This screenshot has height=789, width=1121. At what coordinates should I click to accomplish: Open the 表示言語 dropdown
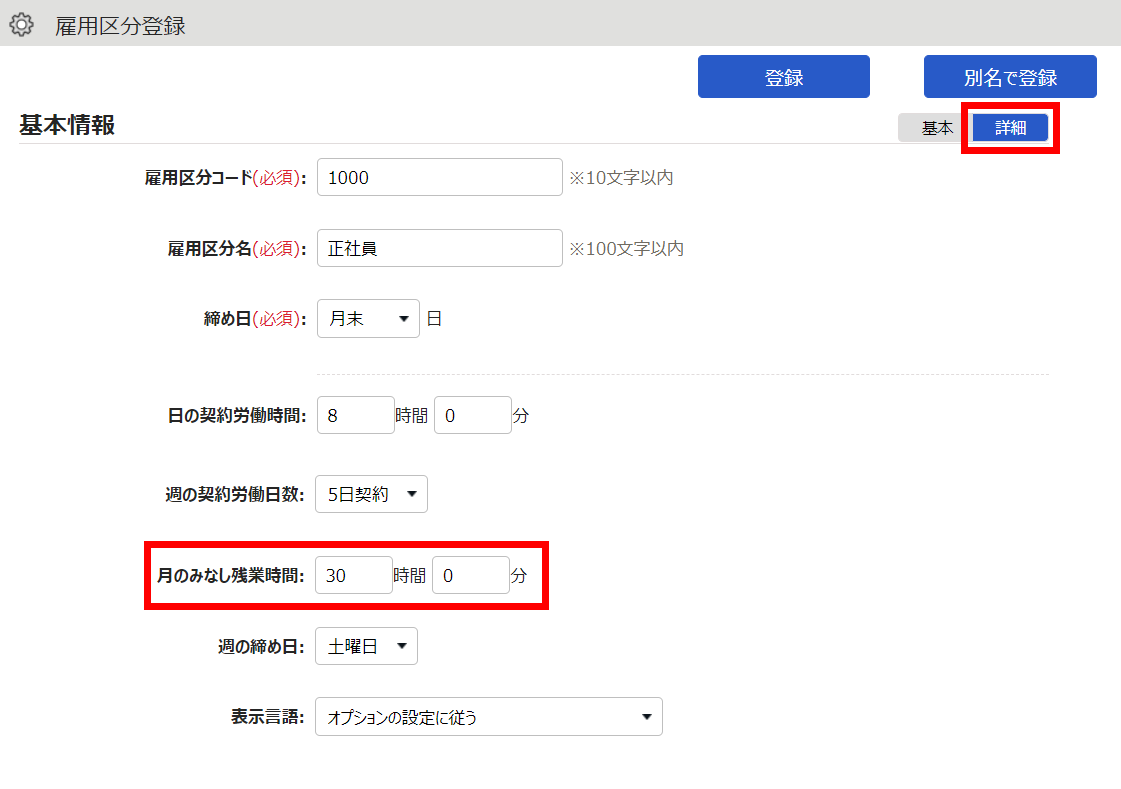pyautogui.click(x=489, y=717)
